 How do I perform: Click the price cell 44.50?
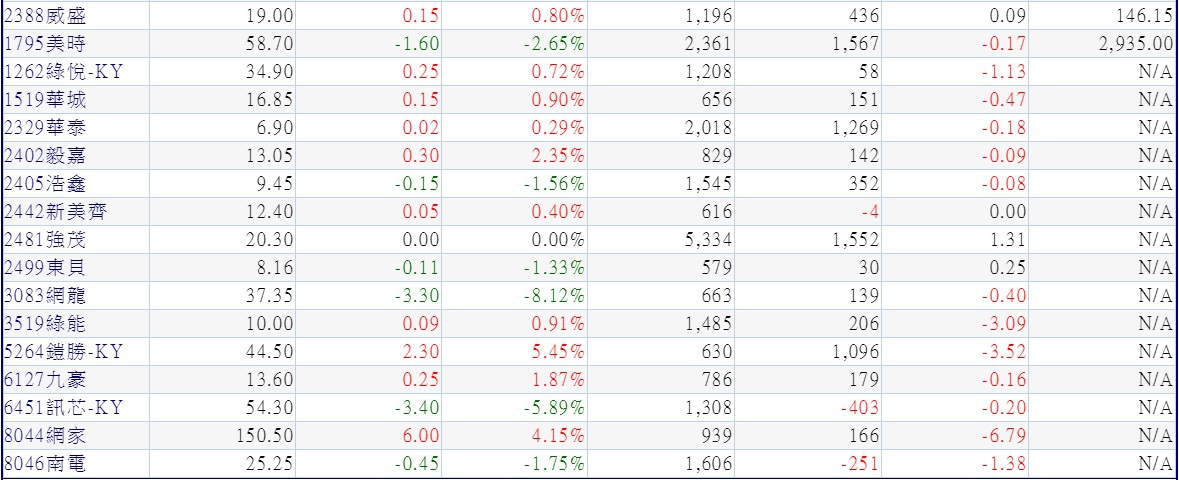[x=269, y=352]
